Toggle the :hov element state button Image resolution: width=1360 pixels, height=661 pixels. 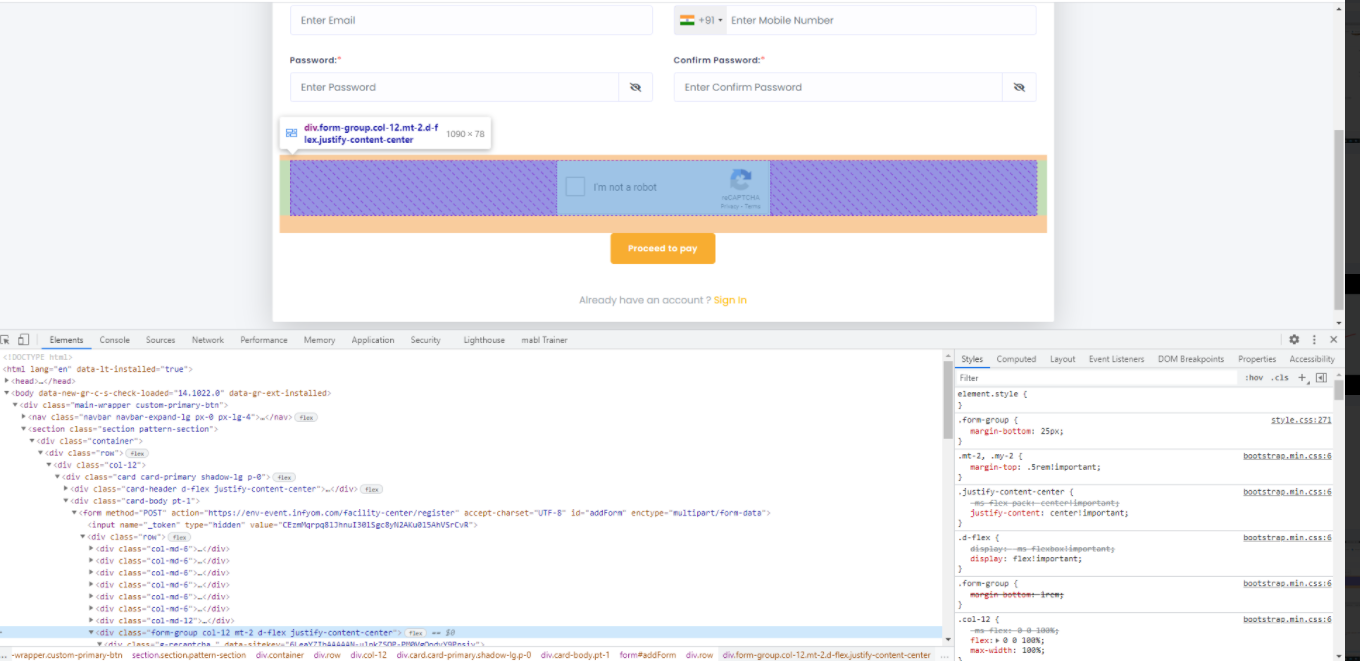(x=1254, y=378)
